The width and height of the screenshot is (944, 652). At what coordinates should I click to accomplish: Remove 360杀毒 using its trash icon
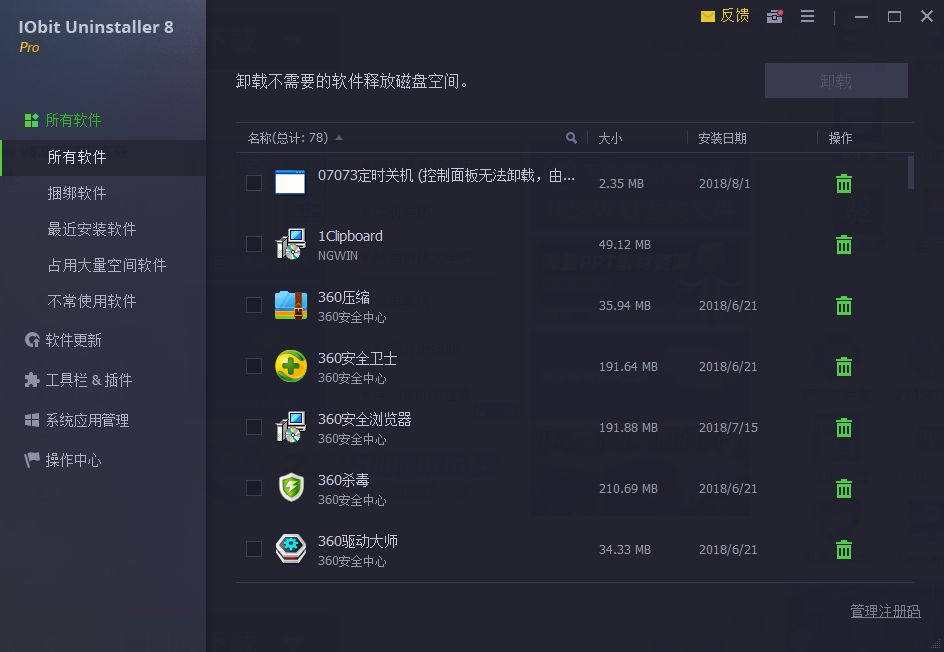[843, 488]
